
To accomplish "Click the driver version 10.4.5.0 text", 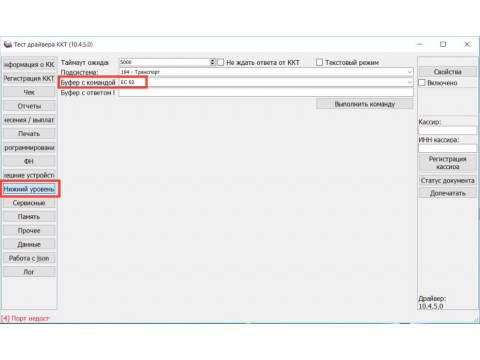I will click(x=431, y=306).
